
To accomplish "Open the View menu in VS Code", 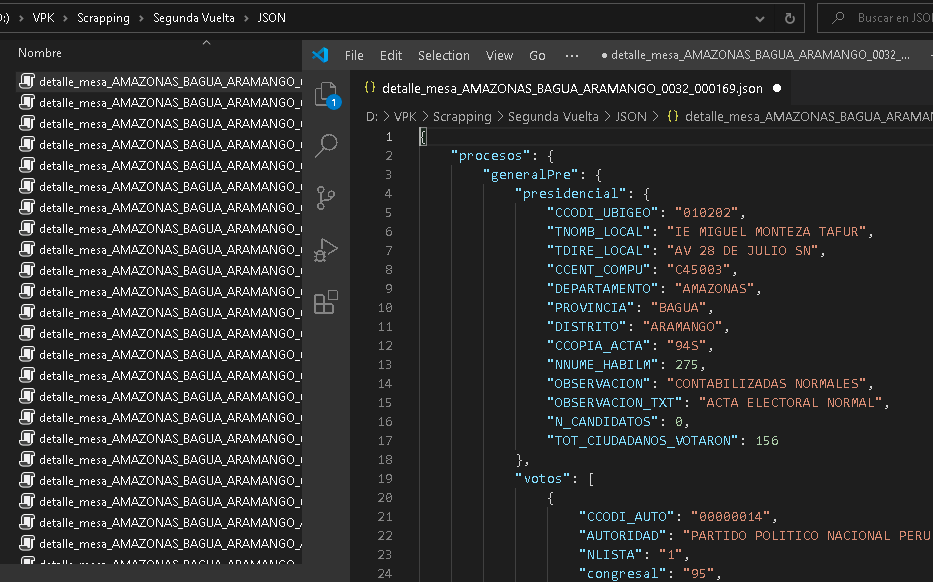I will (x=499, y=55).
